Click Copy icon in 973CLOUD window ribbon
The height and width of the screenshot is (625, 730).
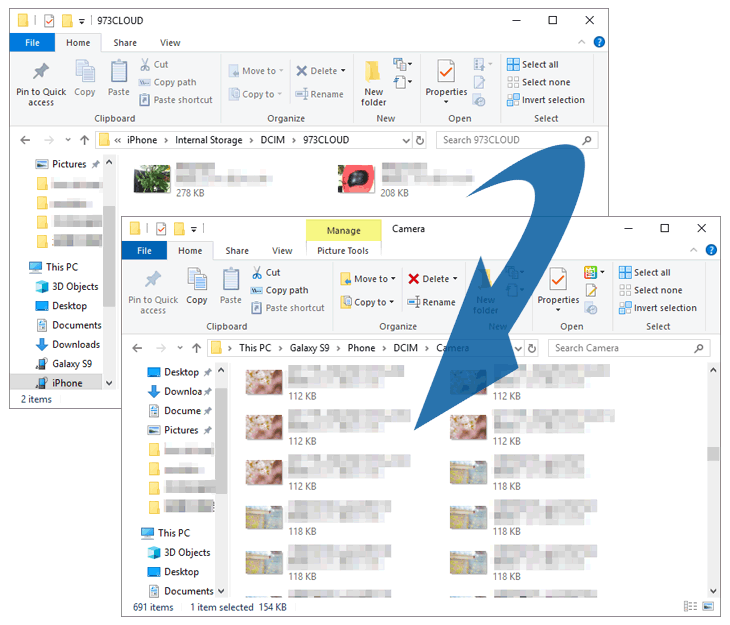[85, 78]
